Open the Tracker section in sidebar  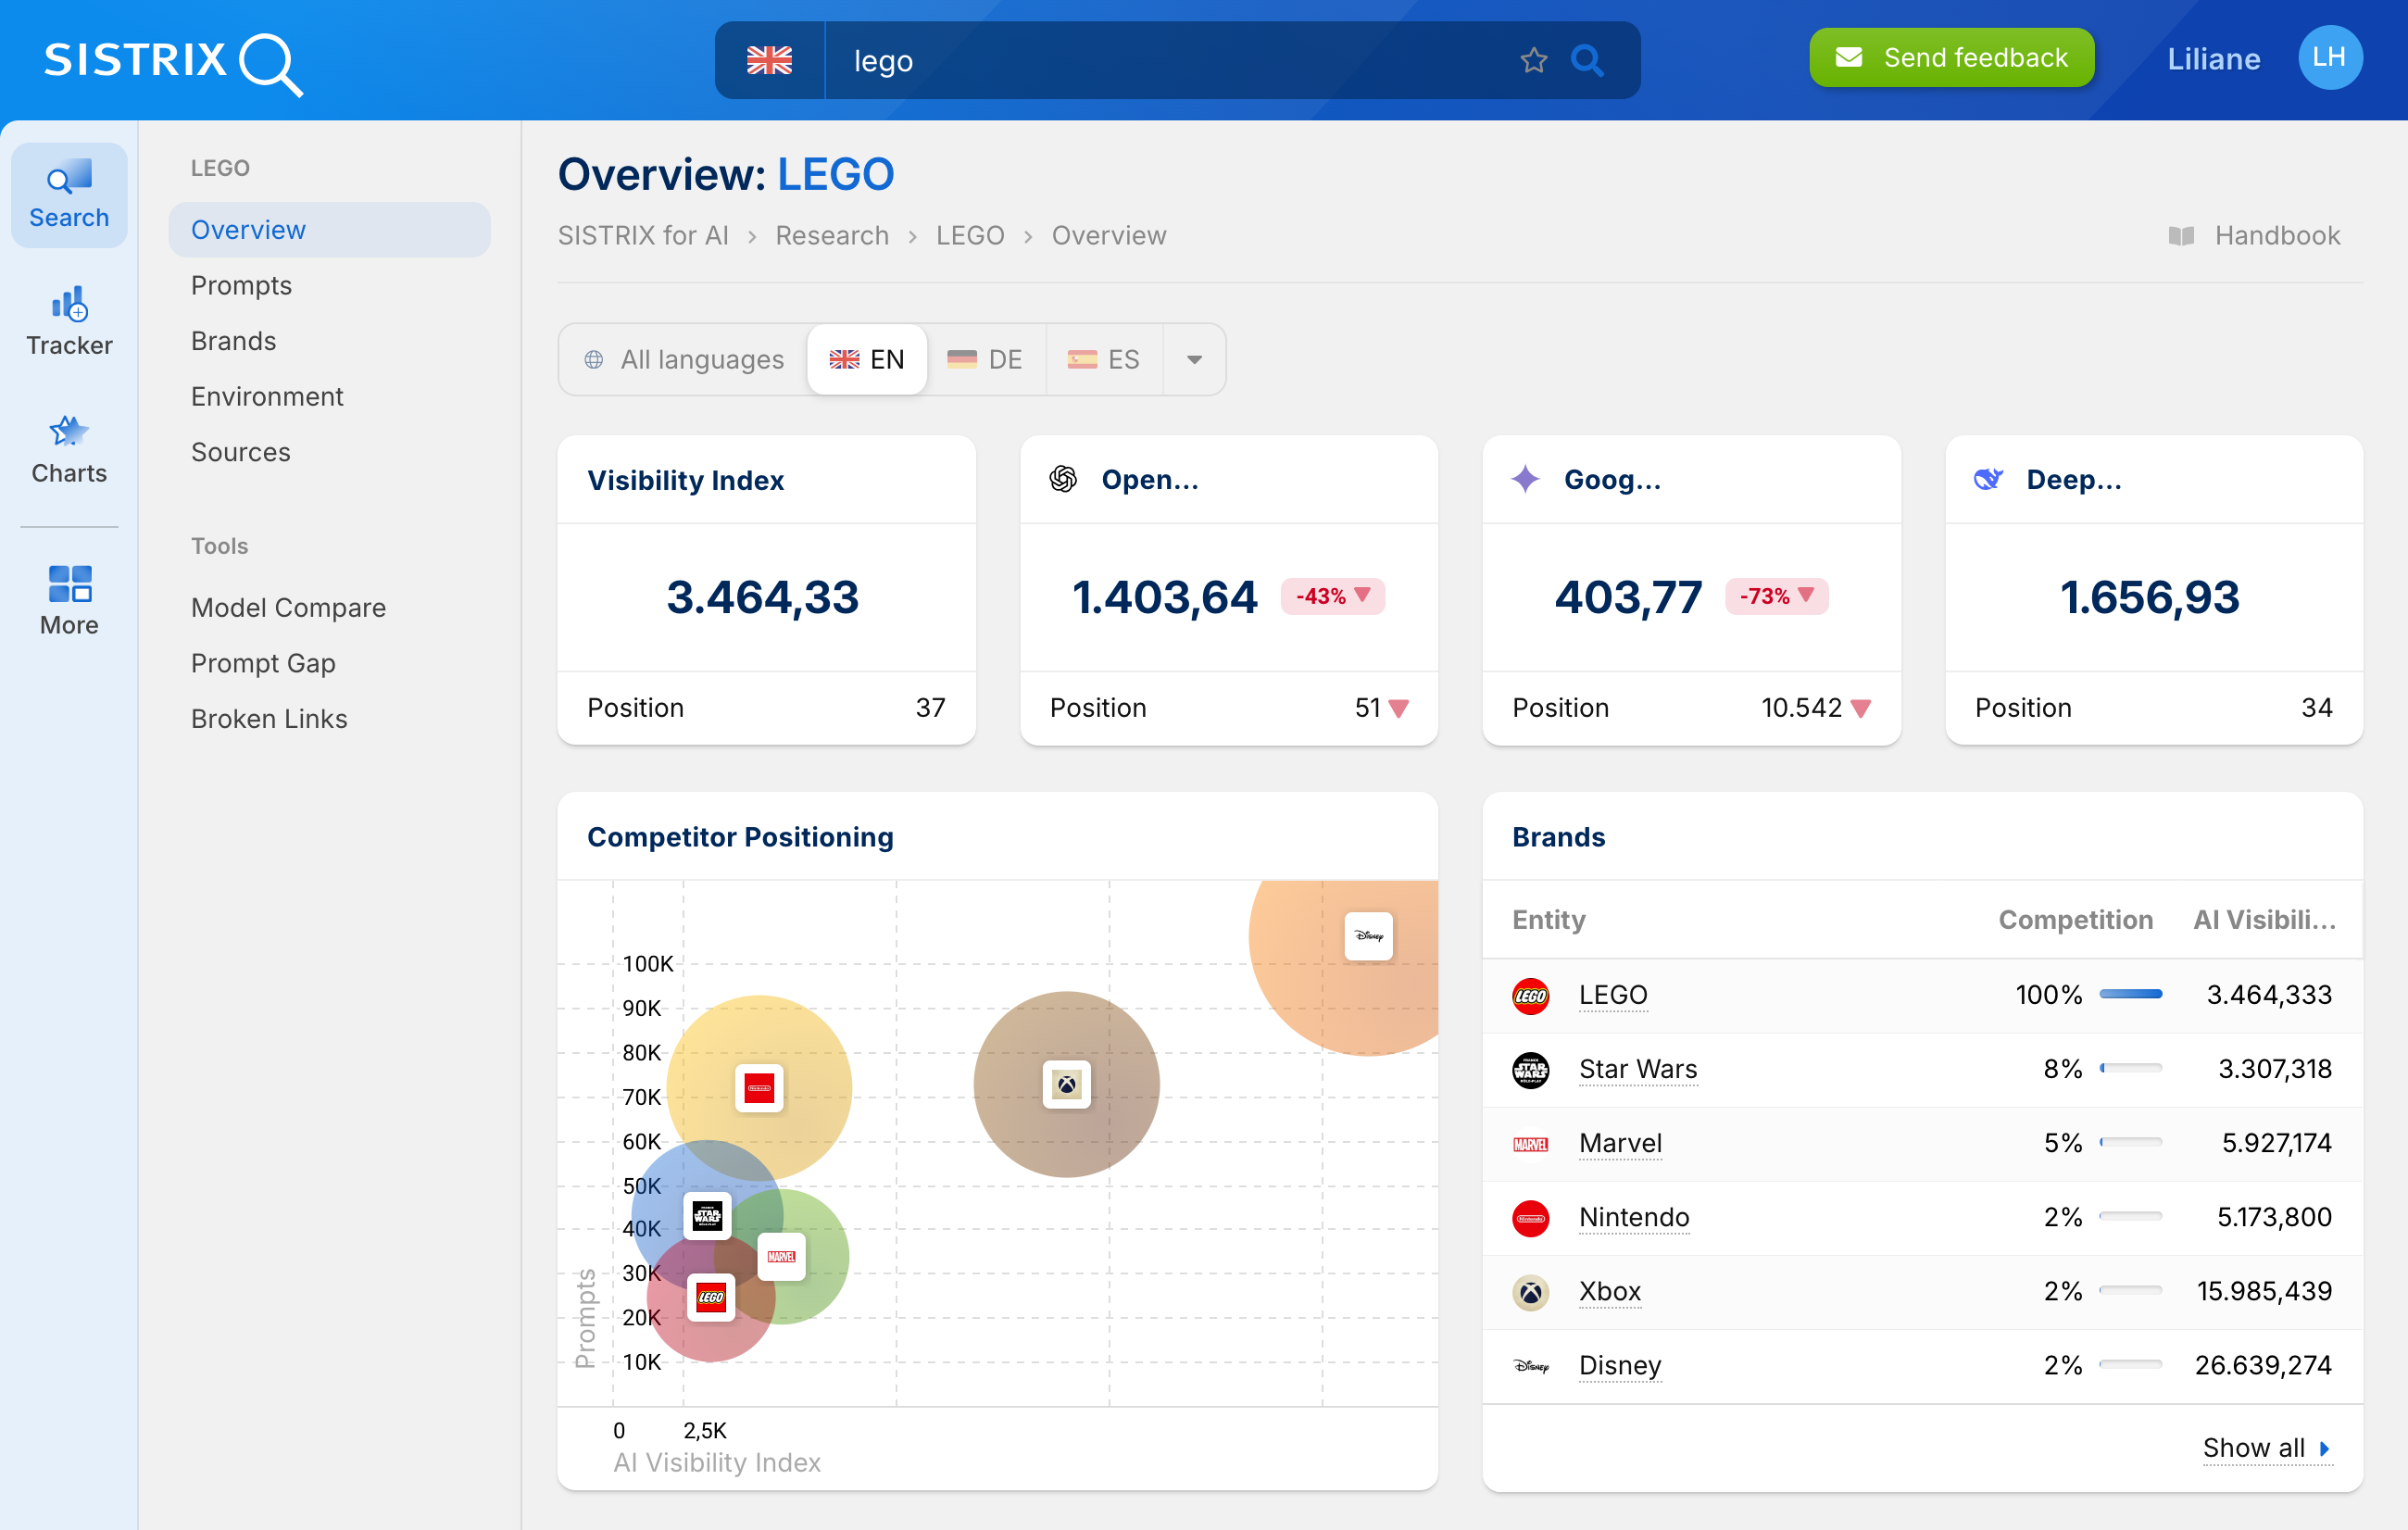pyautogui.click(x=69, y=322)
